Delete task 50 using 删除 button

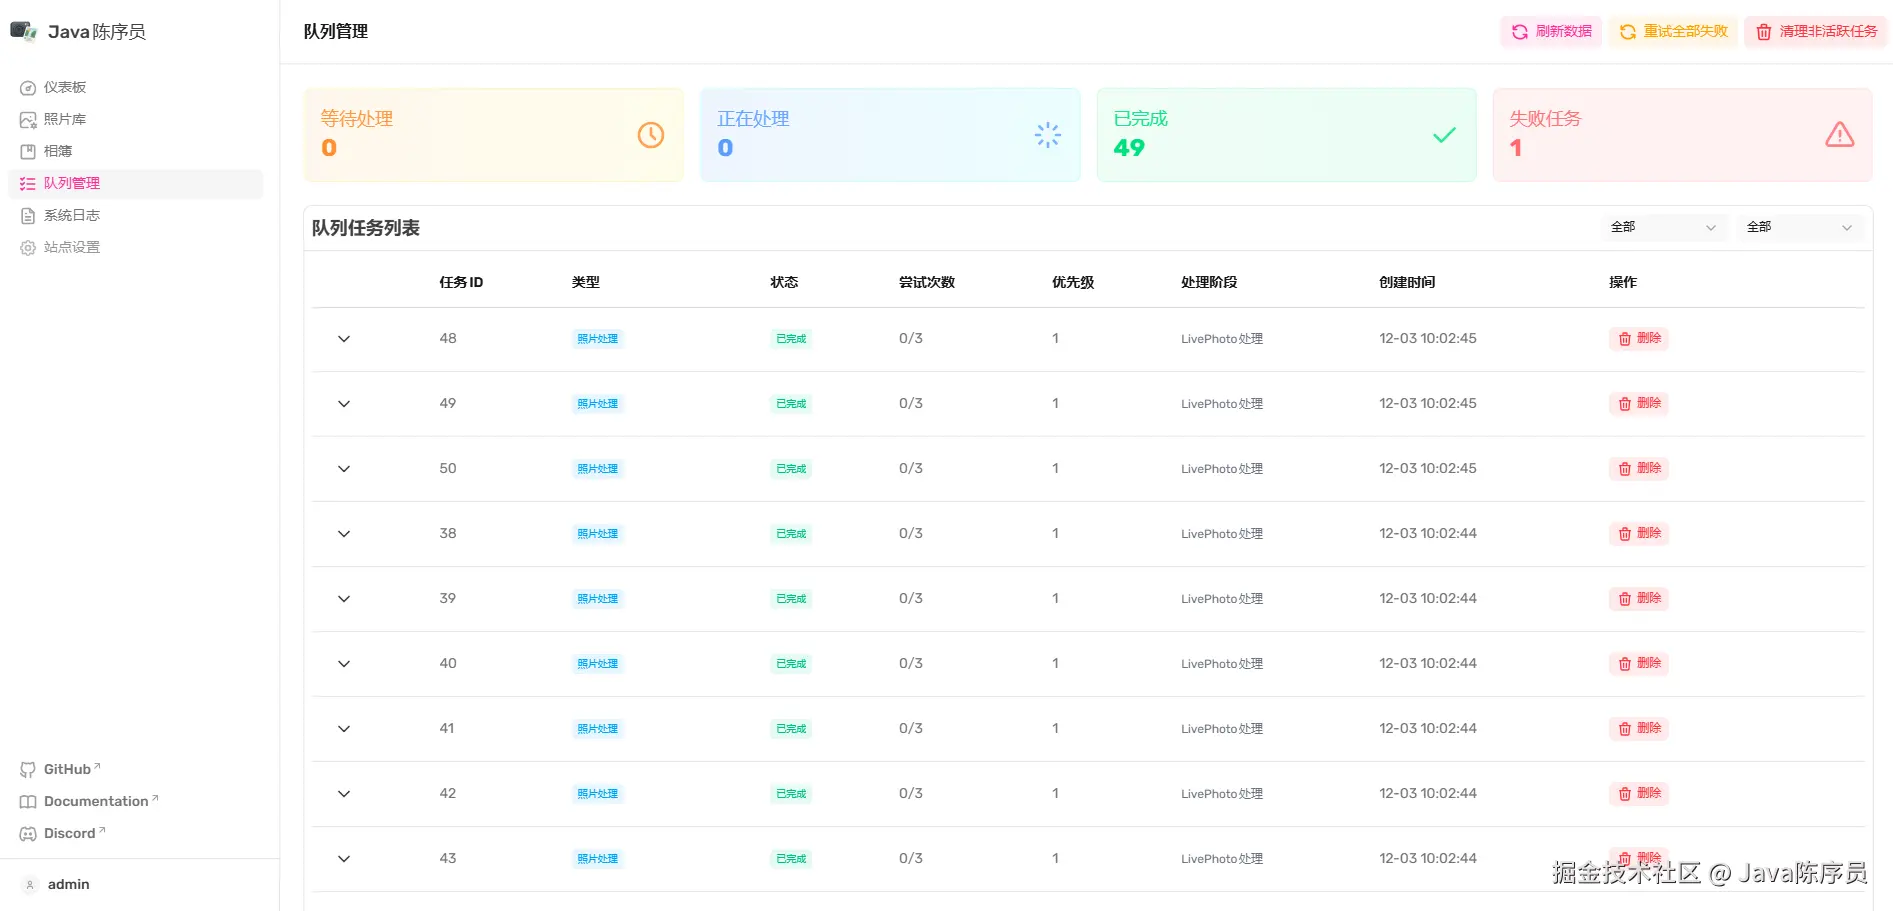click(1638, 469)
